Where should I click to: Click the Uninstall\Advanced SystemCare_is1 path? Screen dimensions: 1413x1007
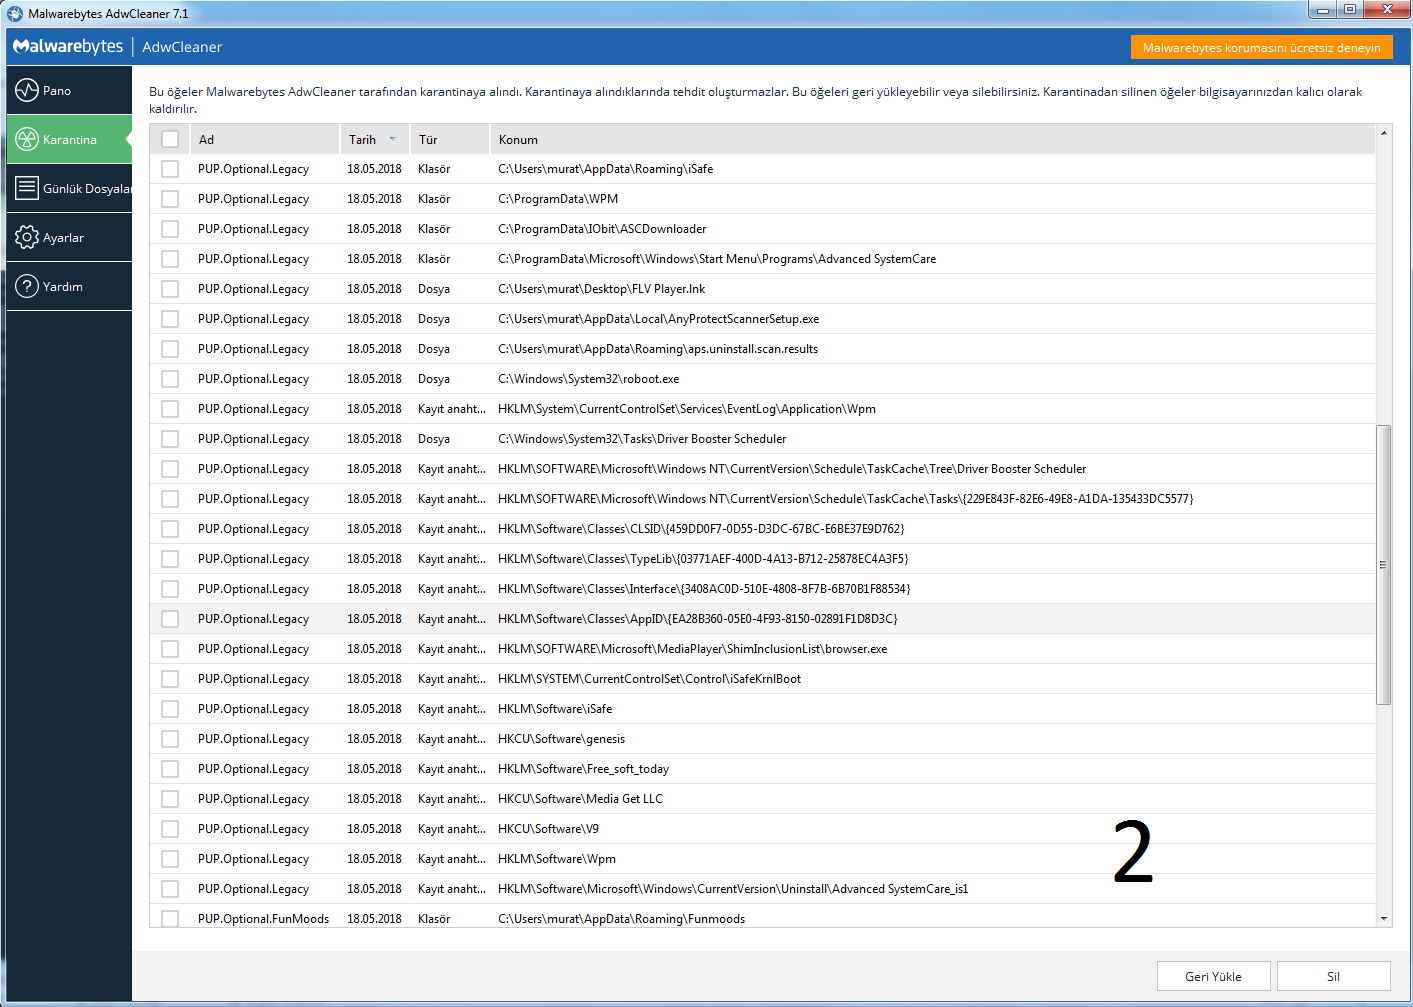click(x=733, y=889)
